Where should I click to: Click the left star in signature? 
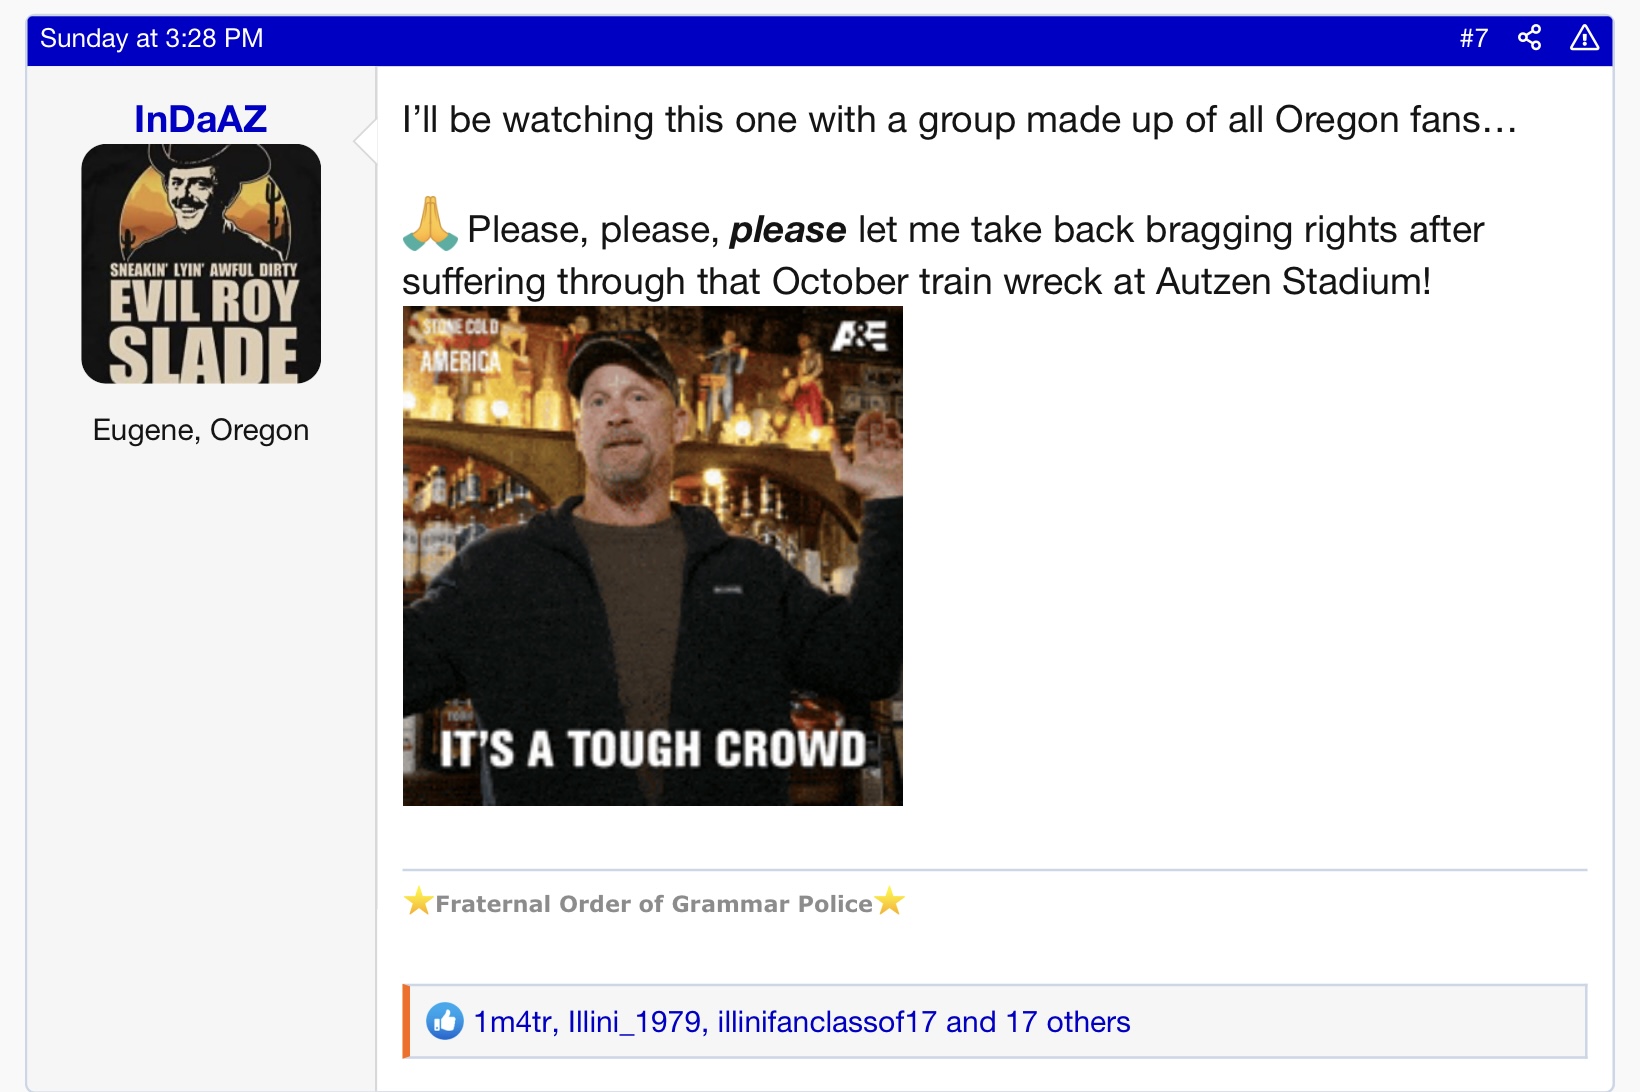[418, 901]
